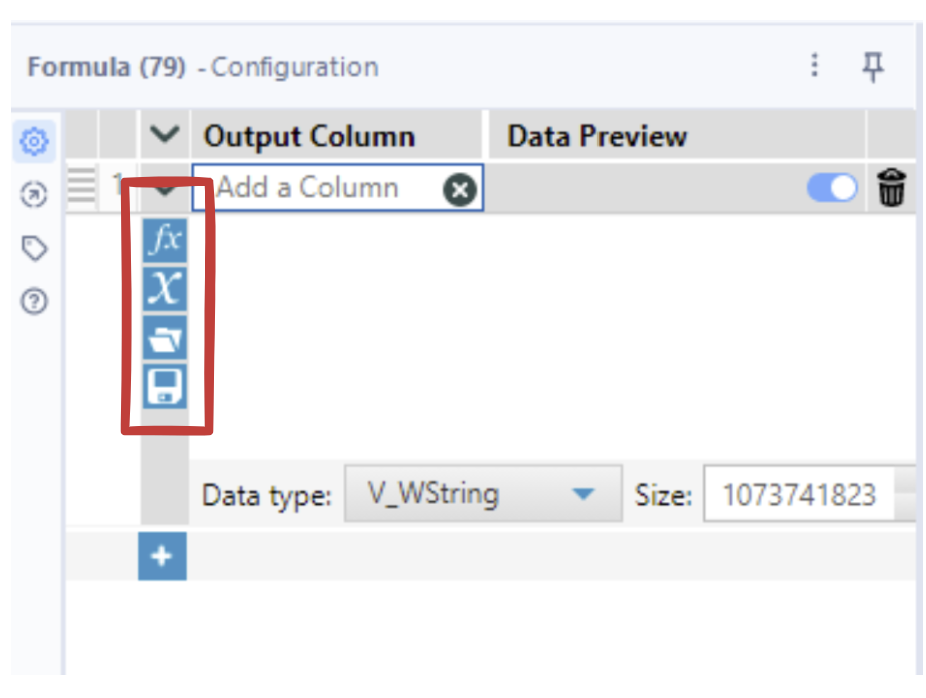The height and width of the screenshot is (698, 926).
Task: Open the Data type V_WString dropdown
Action: click(x=482, y=494)
